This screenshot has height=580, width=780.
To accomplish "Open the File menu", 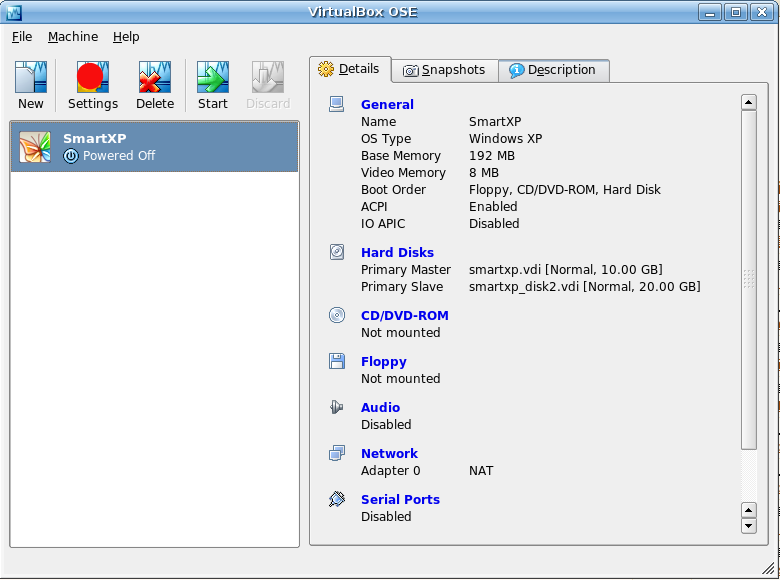I will [x=22, y=37].
